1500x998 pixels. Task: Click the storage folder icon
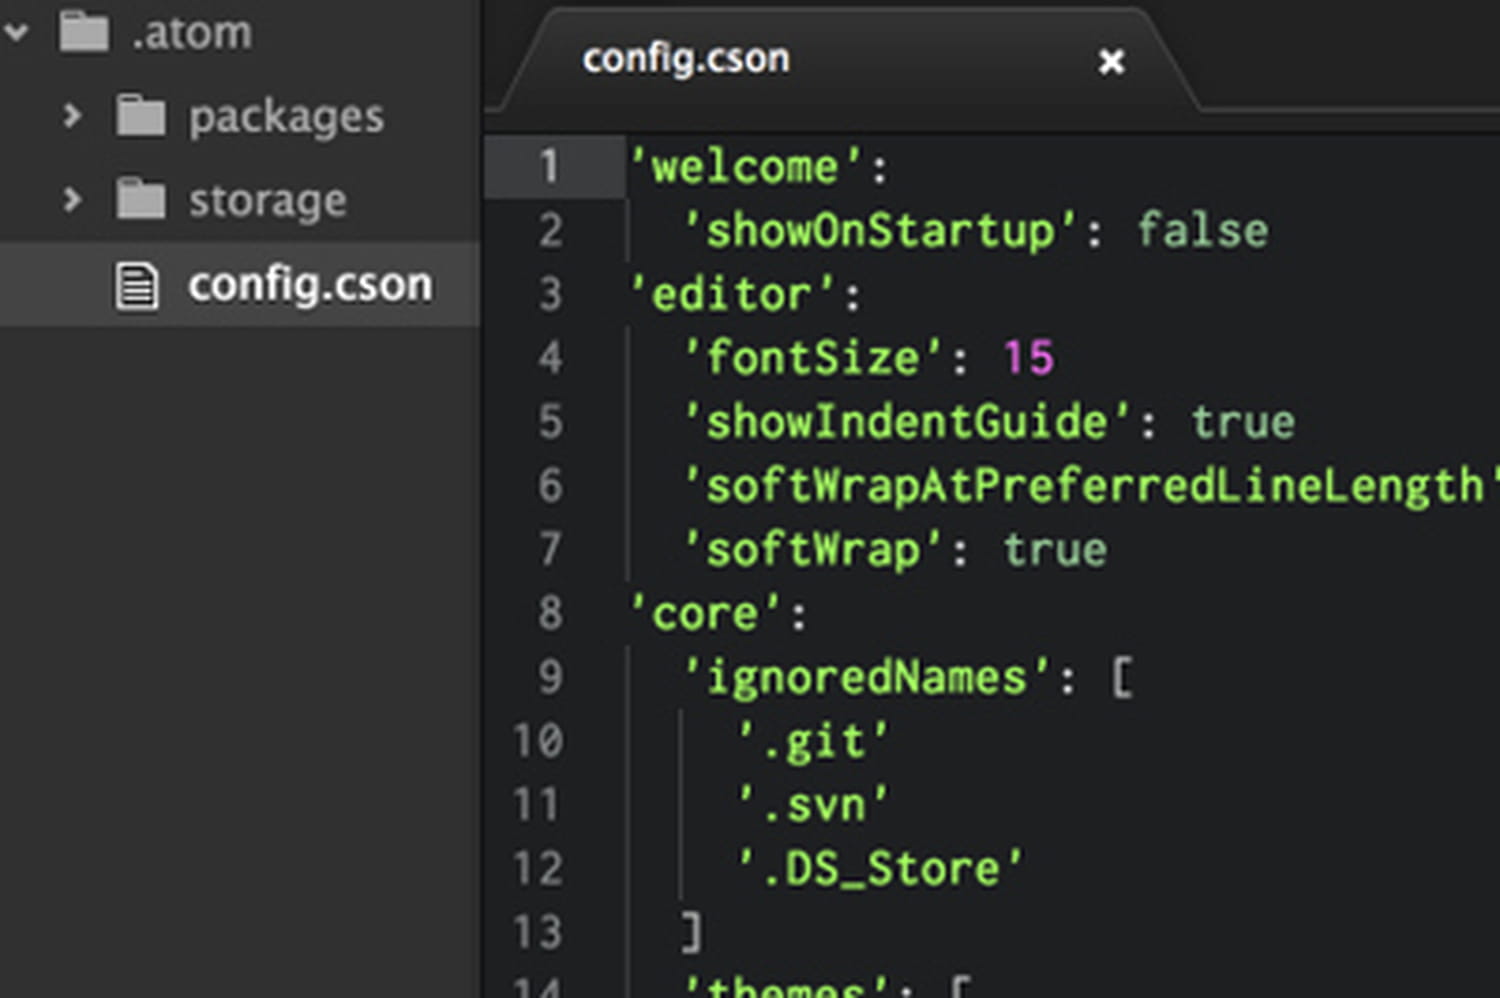141,200
